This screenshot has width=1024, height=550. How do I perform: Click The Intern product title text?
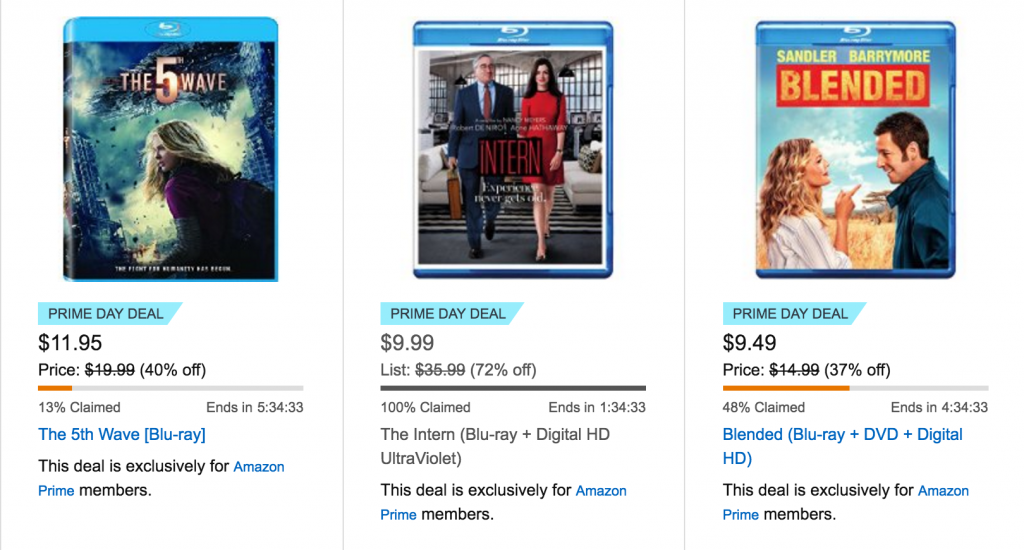tap(495, 446)
